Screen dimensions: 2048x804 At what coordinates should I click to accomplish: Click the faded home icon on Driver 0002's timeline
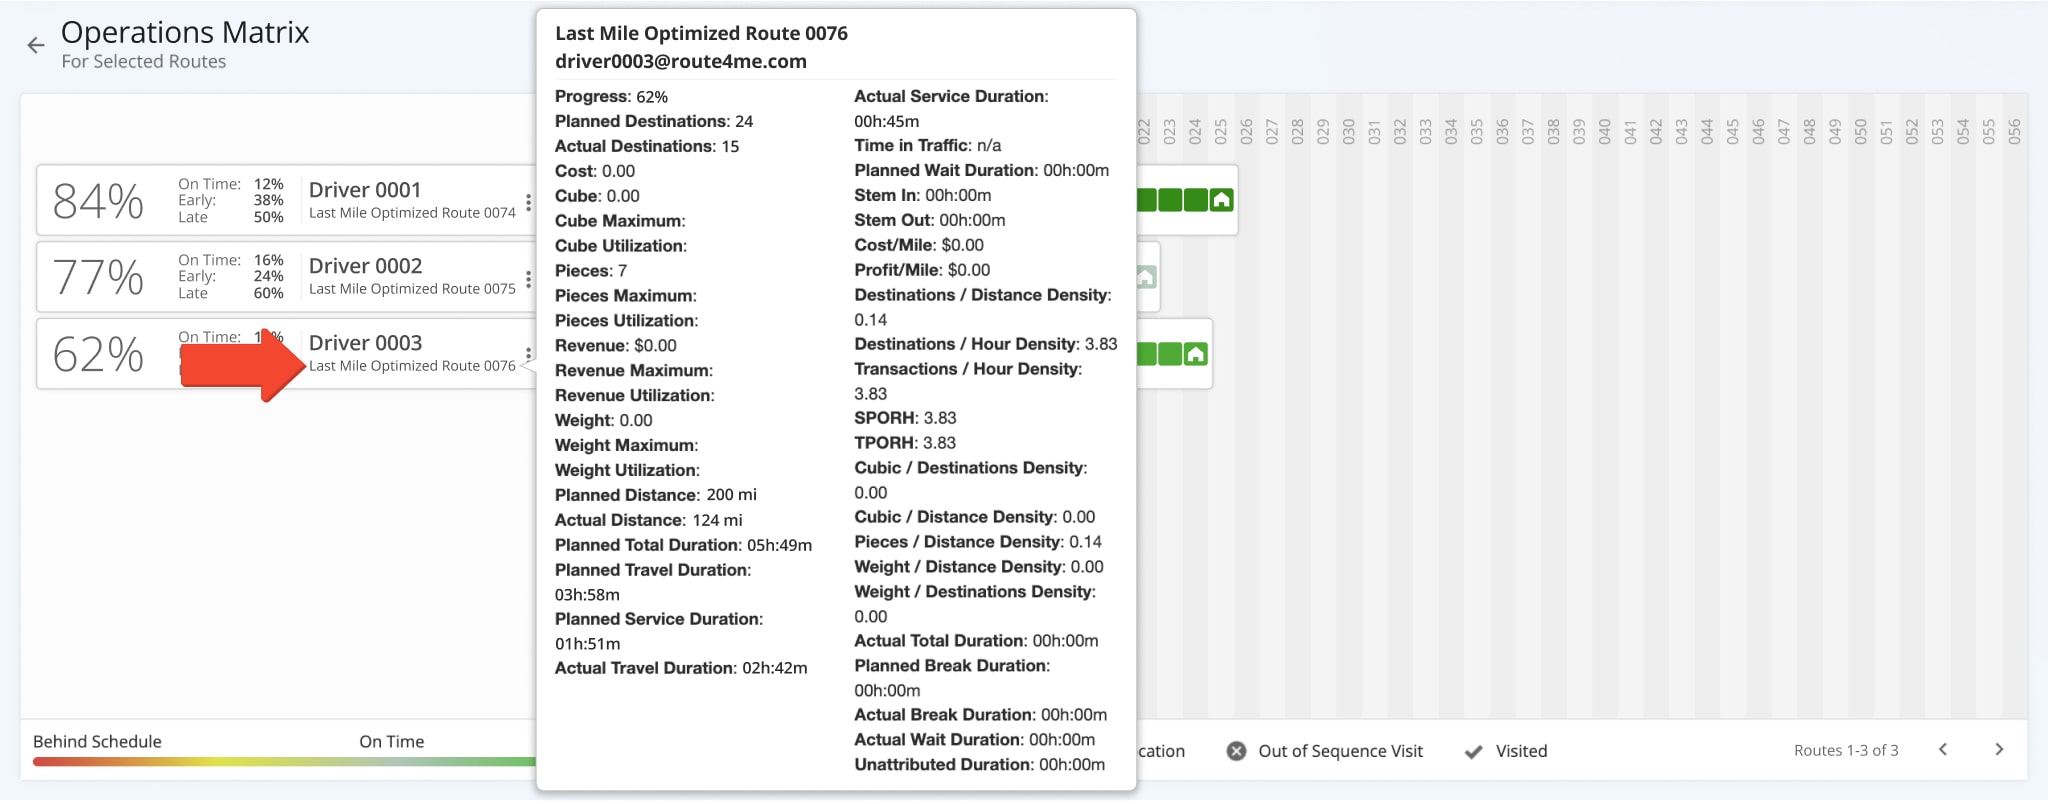click(1146, 277)
